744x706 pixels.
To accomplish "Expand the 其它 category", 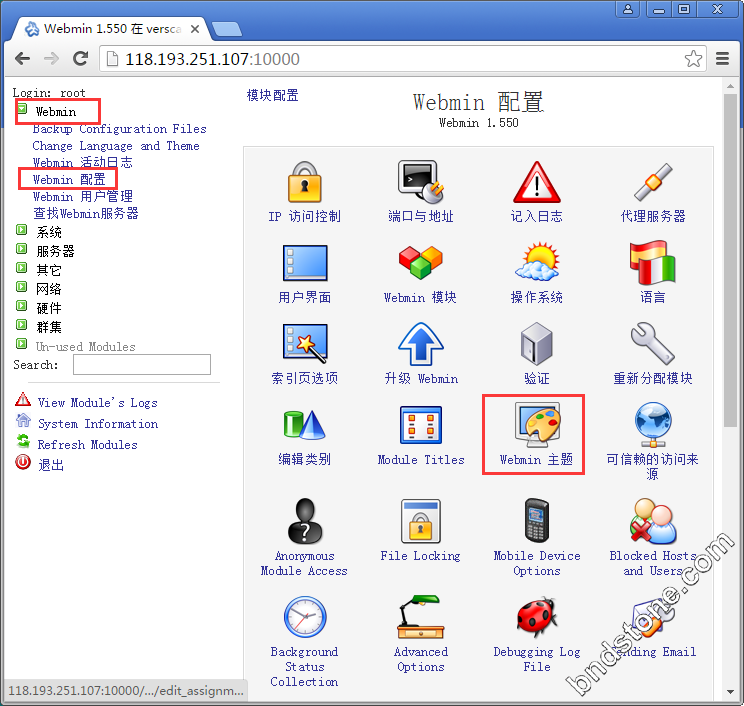I will click(x=21, y=268).
